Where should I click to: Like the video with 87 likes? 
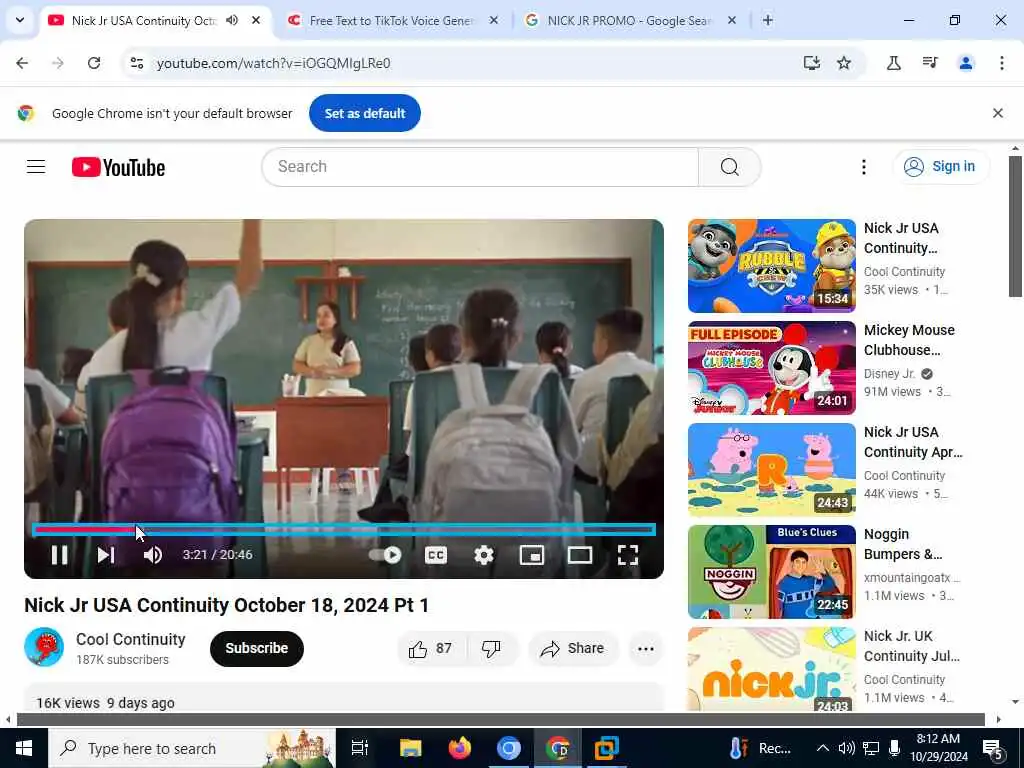pyautogui.click(x=431, y=648)
